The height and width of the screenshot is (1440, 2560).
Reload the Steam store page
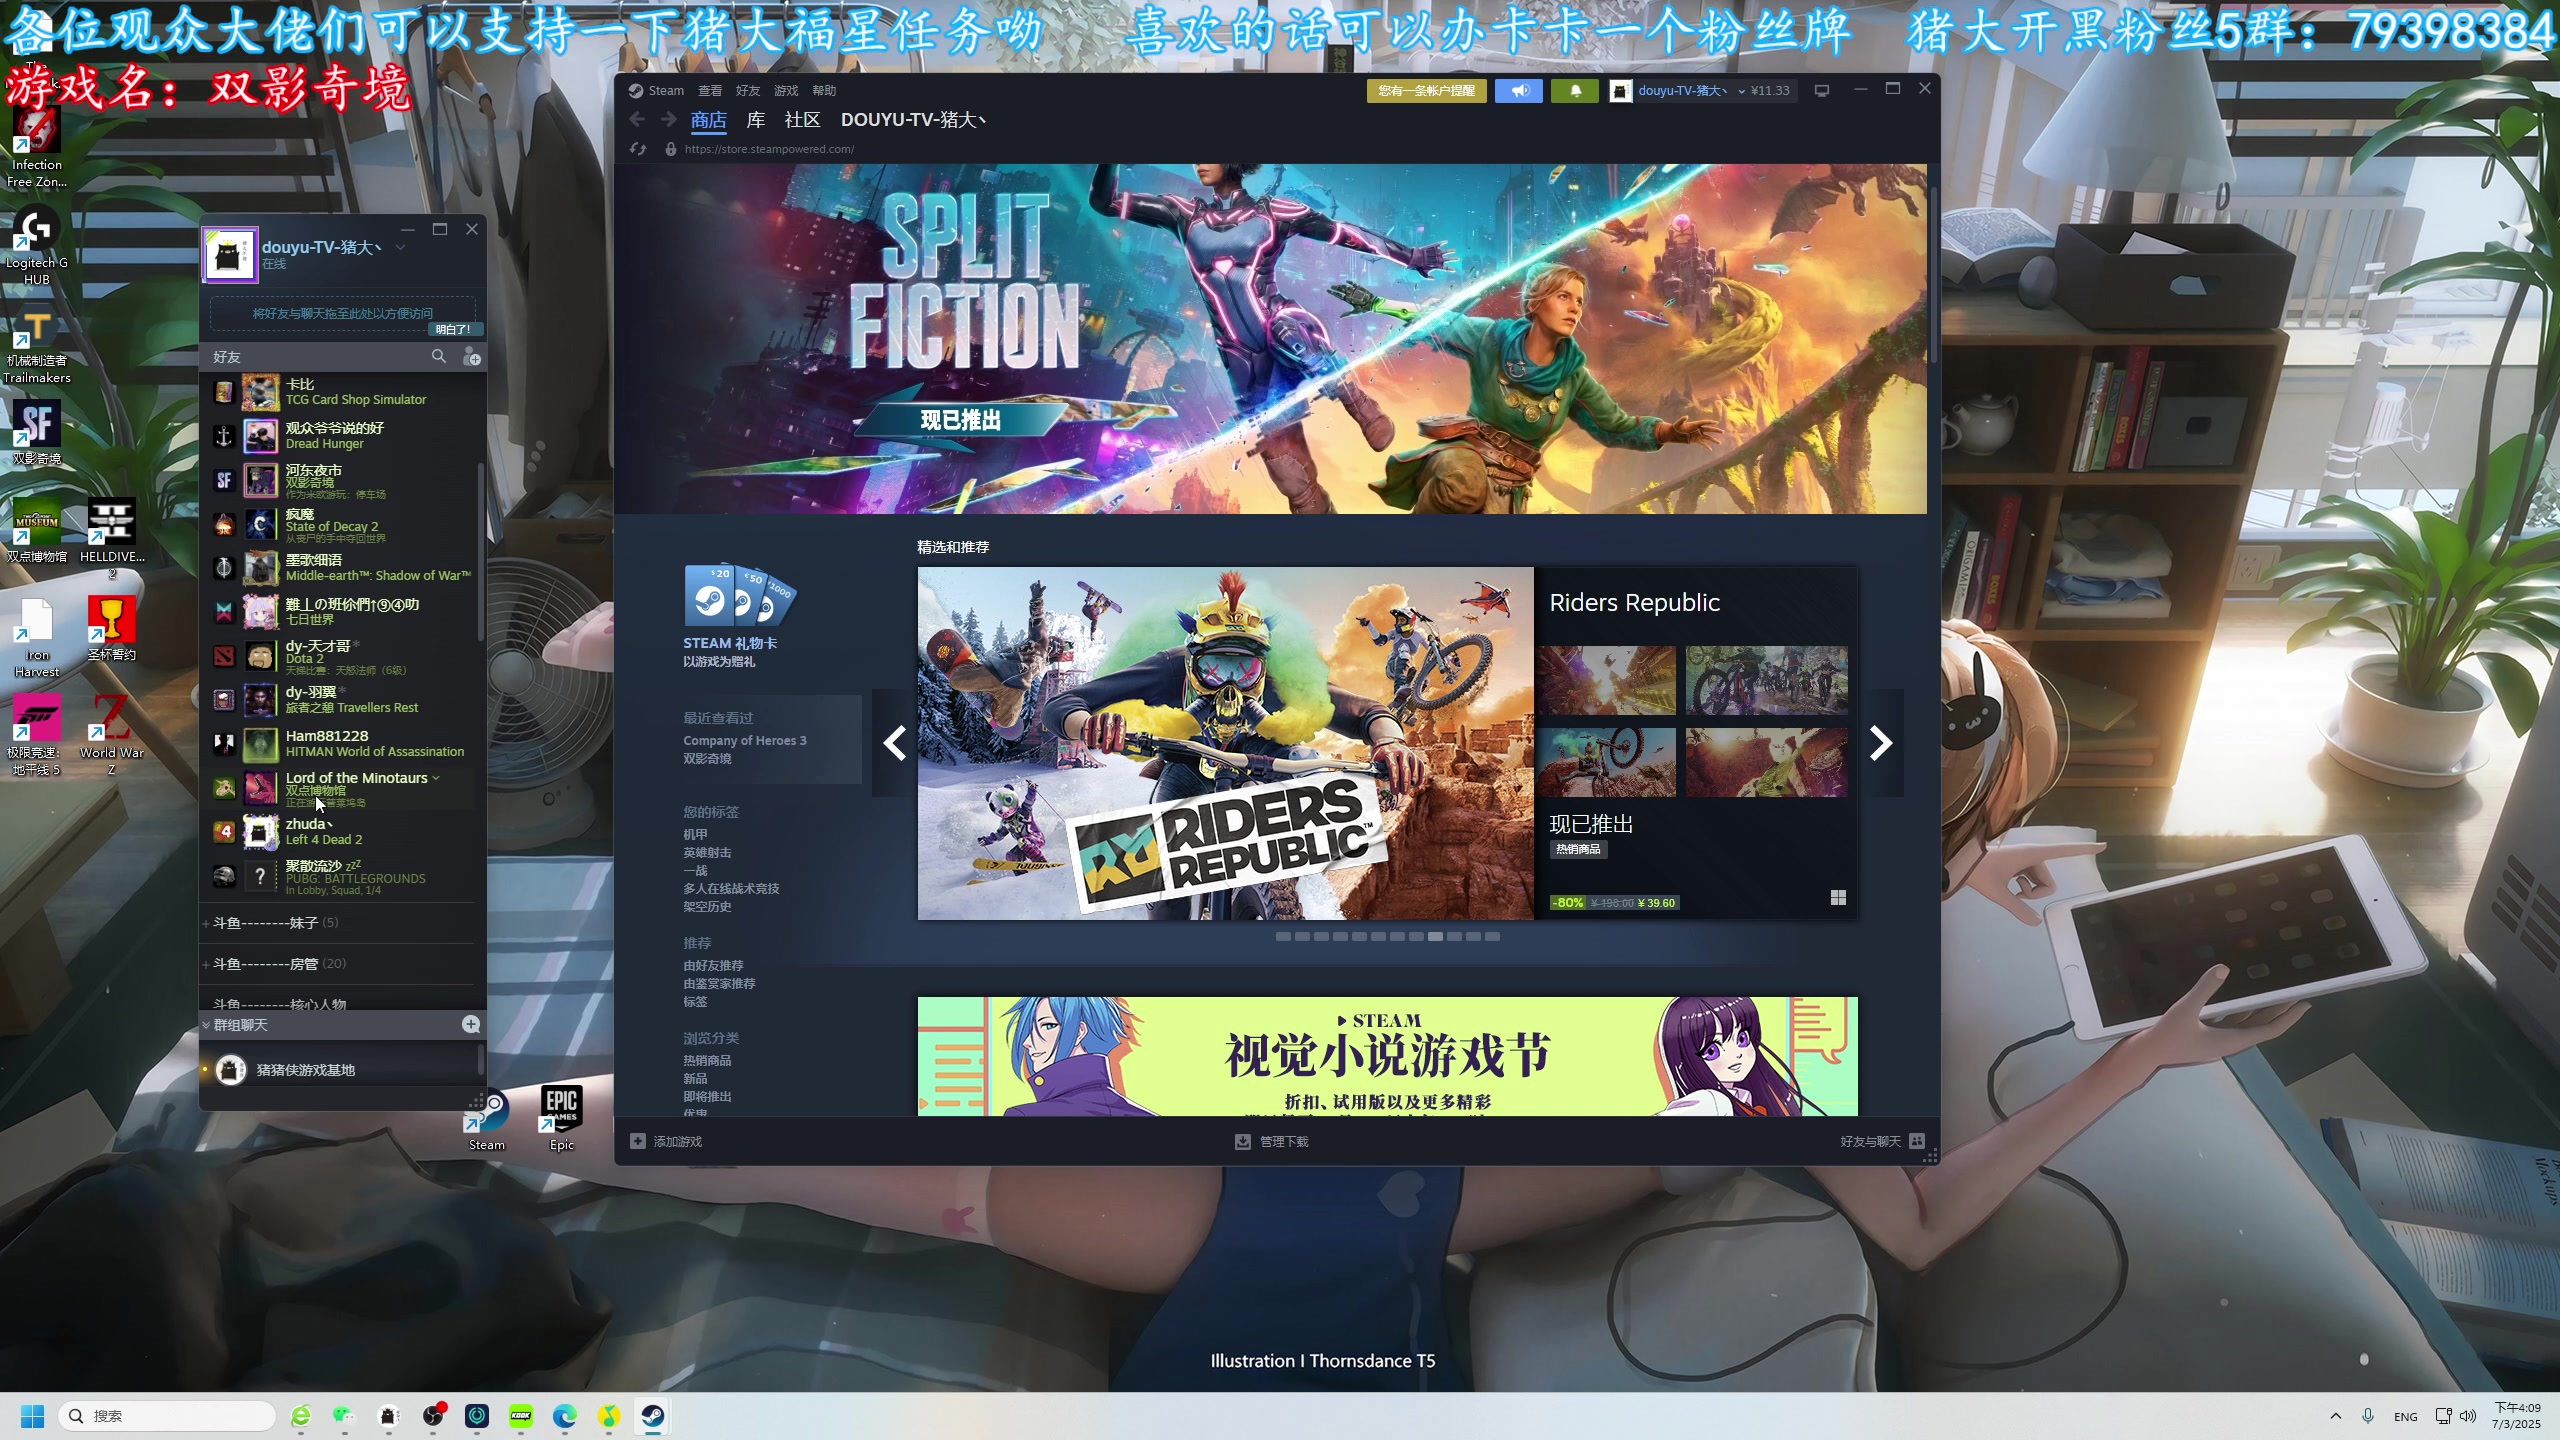(638, 149)
